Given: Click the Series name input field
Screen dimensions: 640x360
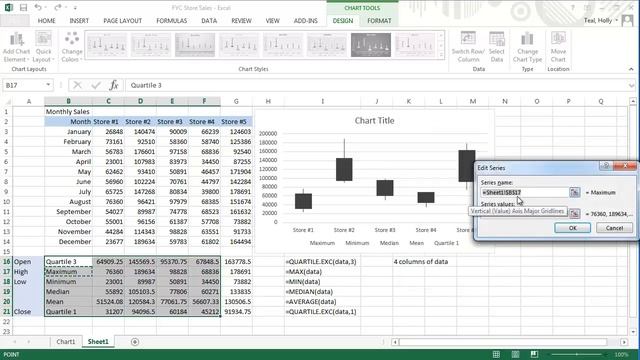Looking at the screenshot, I should 524,192.
